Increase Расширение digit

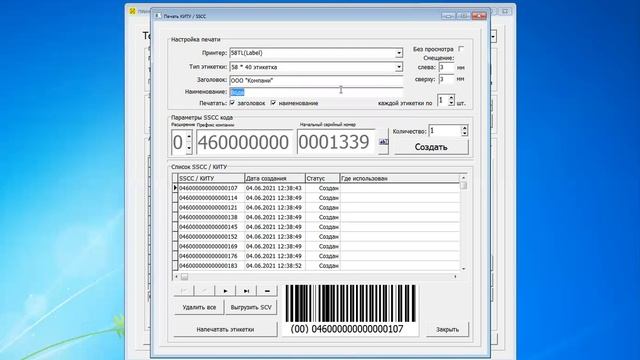[189, 136]
